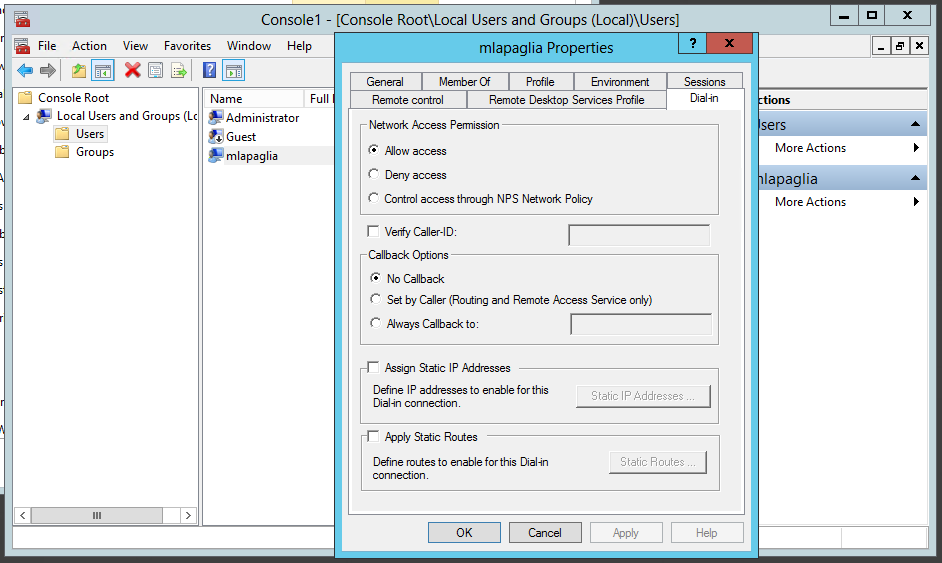The image size is (942, 563).
Task: Click the Name column header
Action: tap(254, 99)
